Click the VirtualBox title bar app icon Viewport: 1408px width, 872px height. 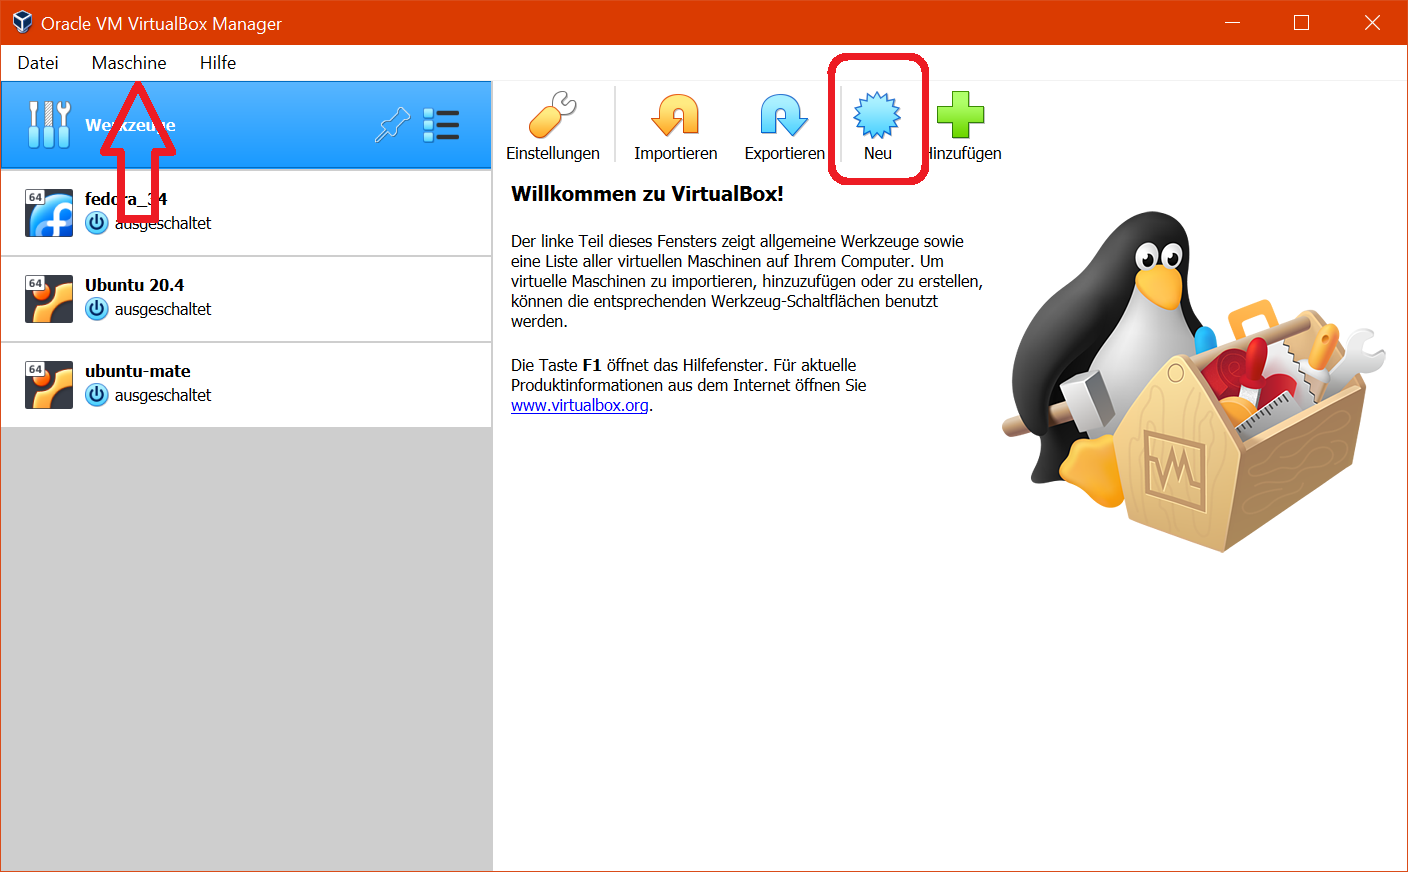(x=22, y=22)
